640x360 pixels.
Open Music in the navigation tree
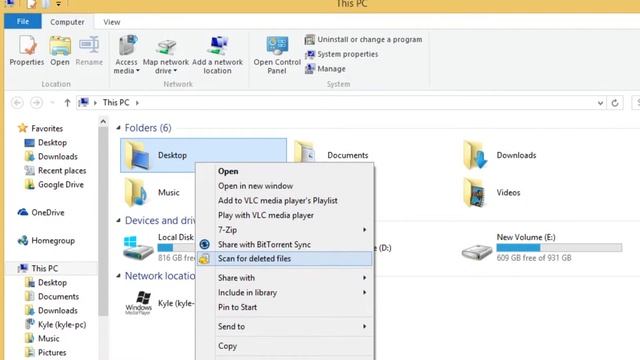tap(42, 338)
